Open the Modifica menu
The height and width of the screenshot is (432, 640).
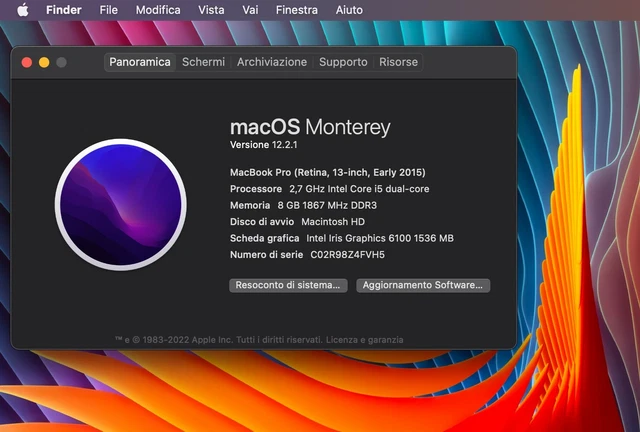point(158,10)
